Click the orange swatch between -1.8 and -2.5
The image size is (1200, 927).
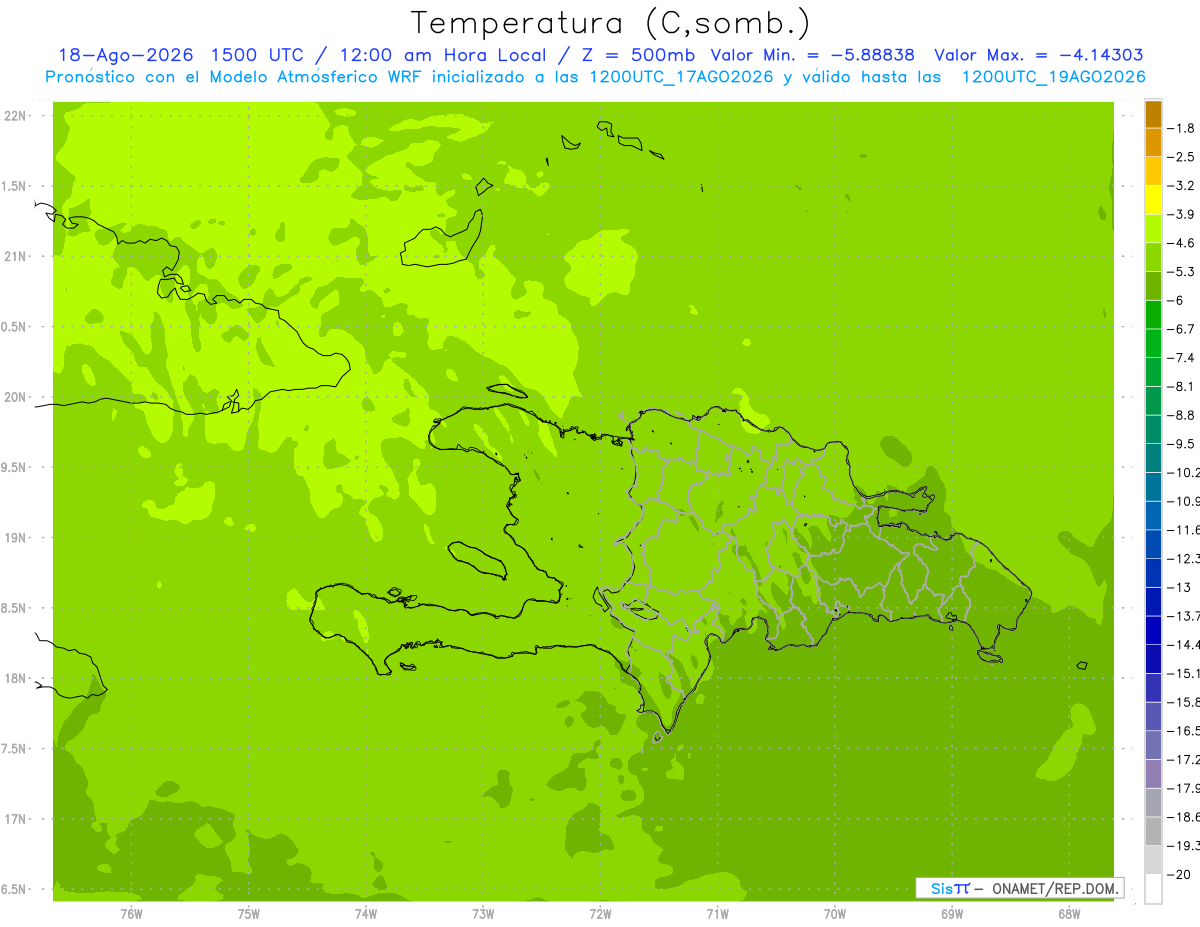pos(1153,143)
